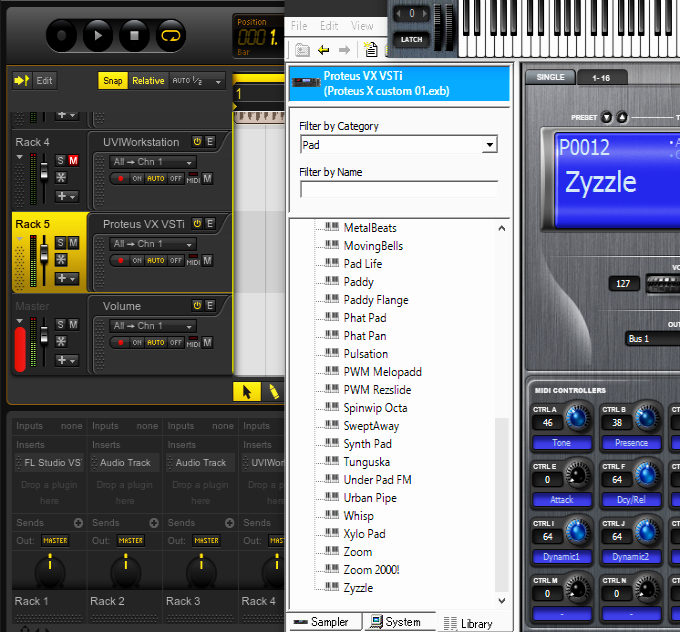Image resolution: width=680 pixels, height=632 pixels.
Task: Switch to the Sampler tab
Action: click(323, 622)
